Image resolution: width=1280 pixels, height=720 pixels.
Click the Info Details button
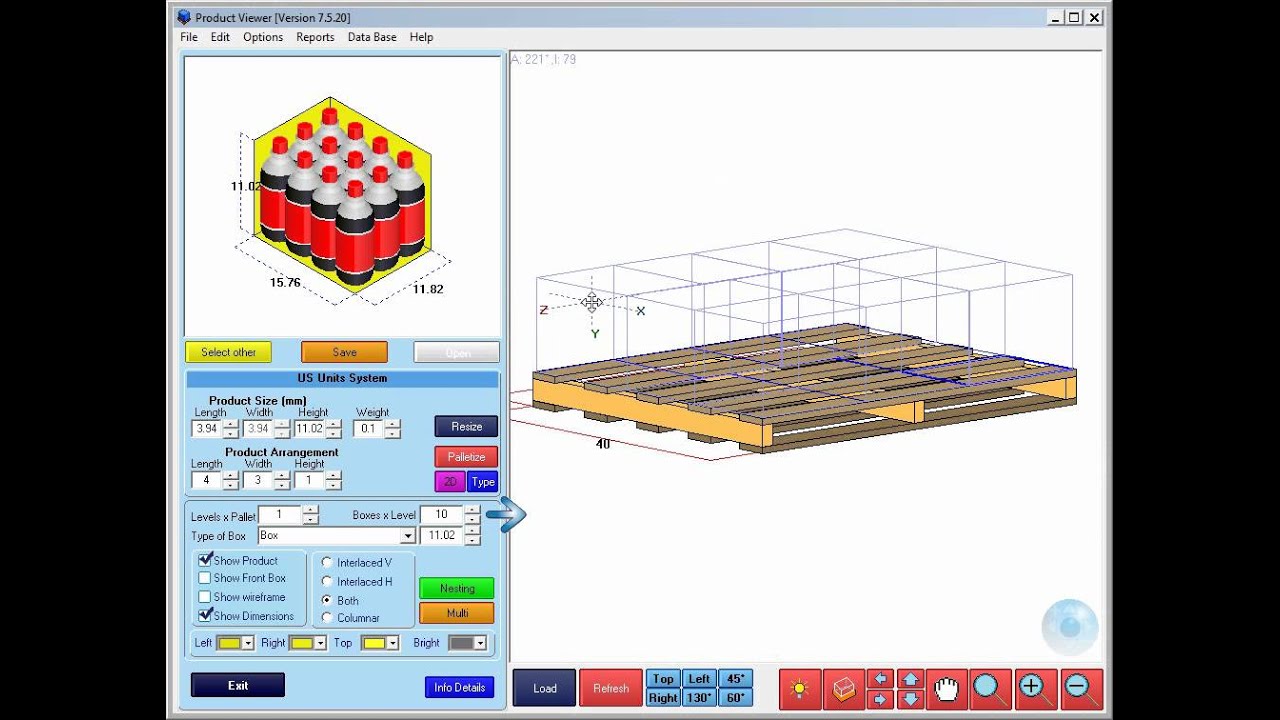[x=459, y=687]
